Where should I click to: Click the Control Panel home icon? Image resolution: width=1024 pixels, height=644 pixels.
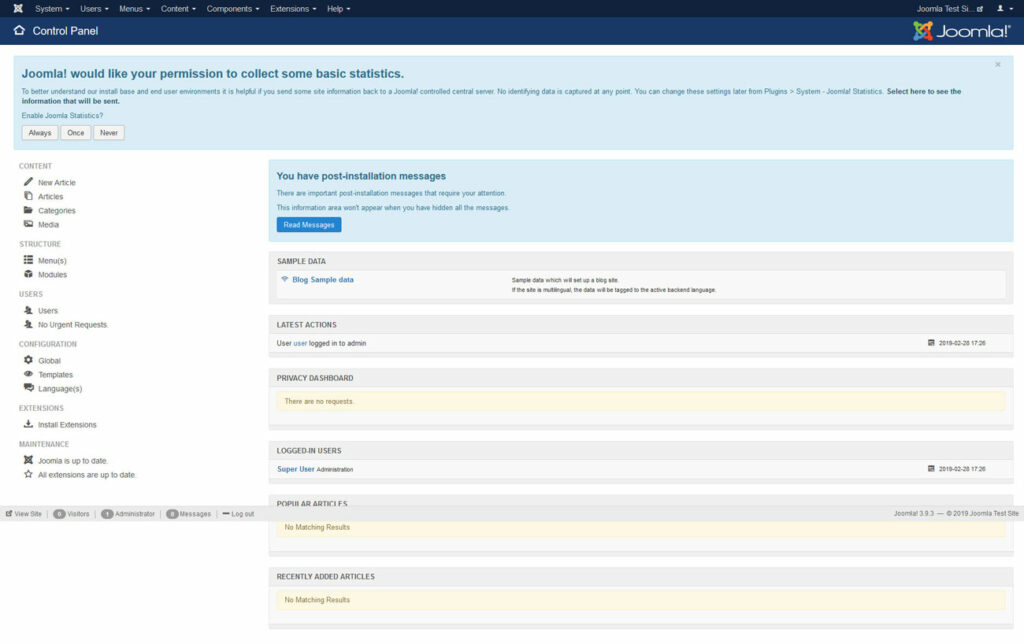tap(19, 30)
